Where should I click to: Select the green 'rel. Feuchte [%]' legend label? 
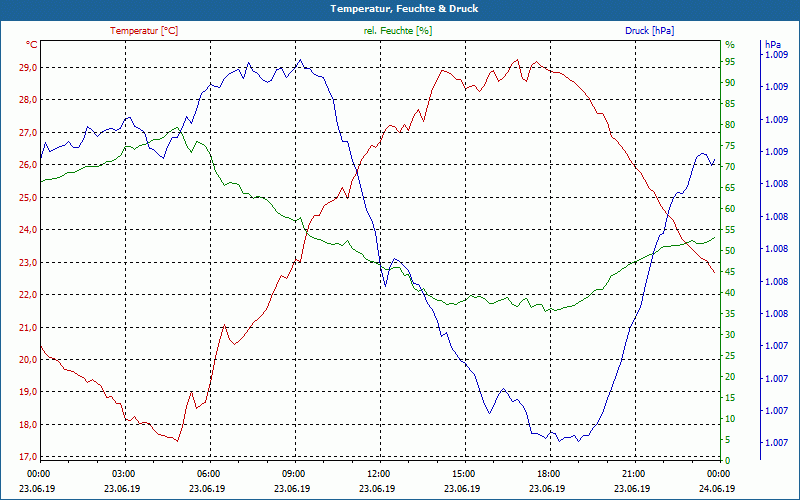pyautogui.click(x=397, y=31)
